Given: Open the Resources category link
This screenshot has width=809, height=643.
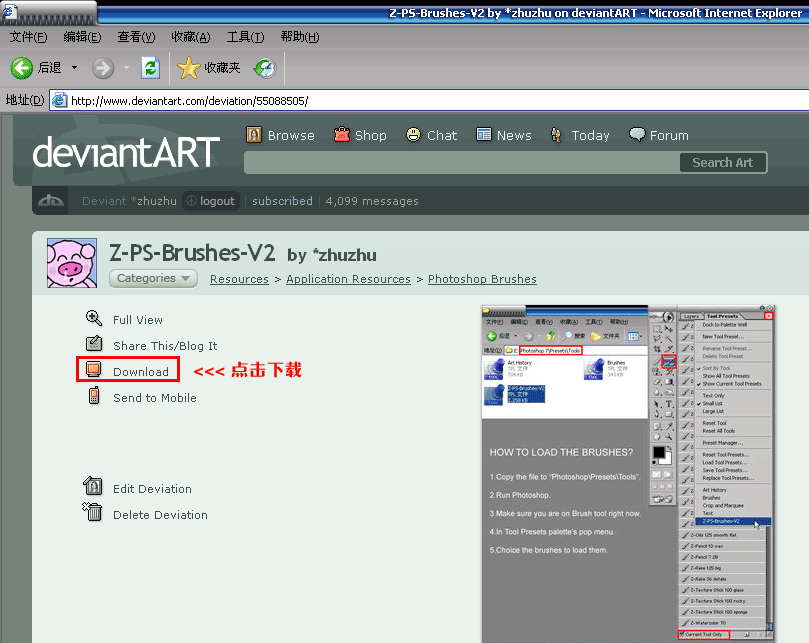Looking at the screenshot, I should (239, 279).
